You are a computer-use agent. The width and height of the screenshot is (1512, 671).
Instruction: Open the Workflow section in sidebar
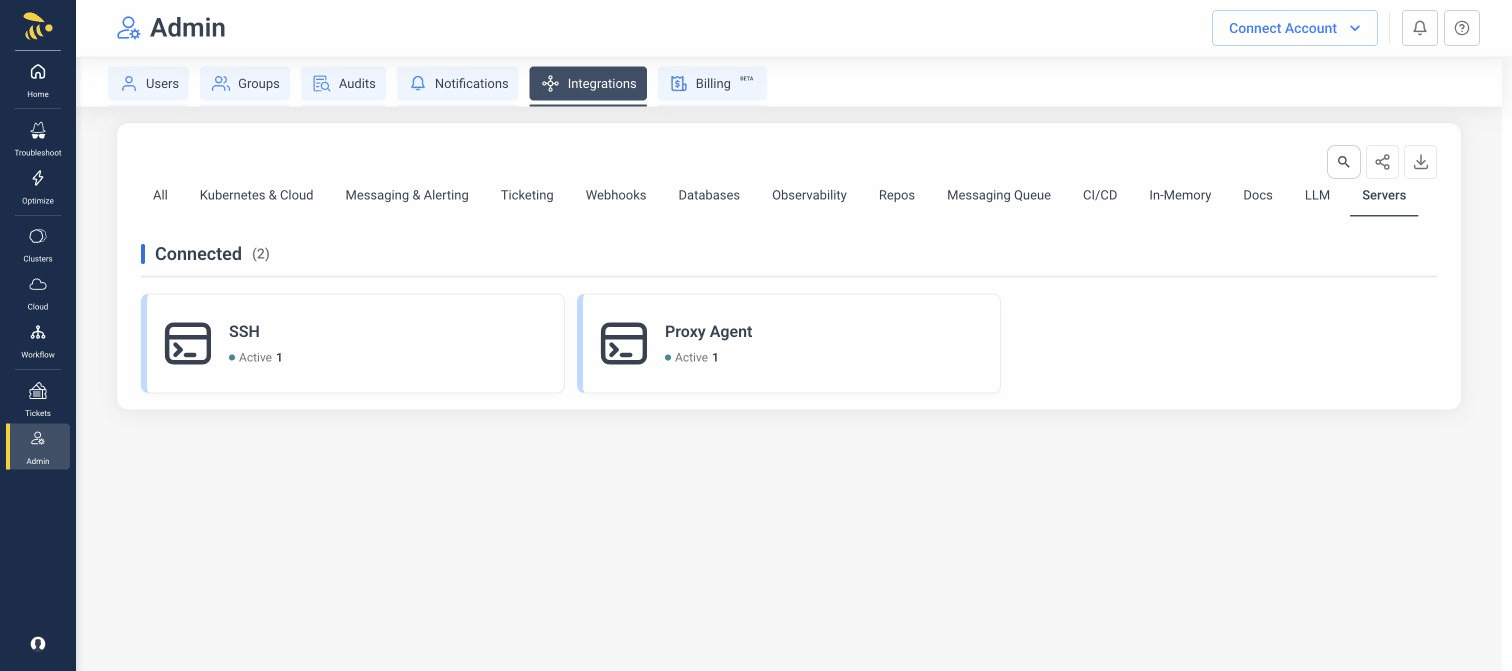tap(38, 340)
